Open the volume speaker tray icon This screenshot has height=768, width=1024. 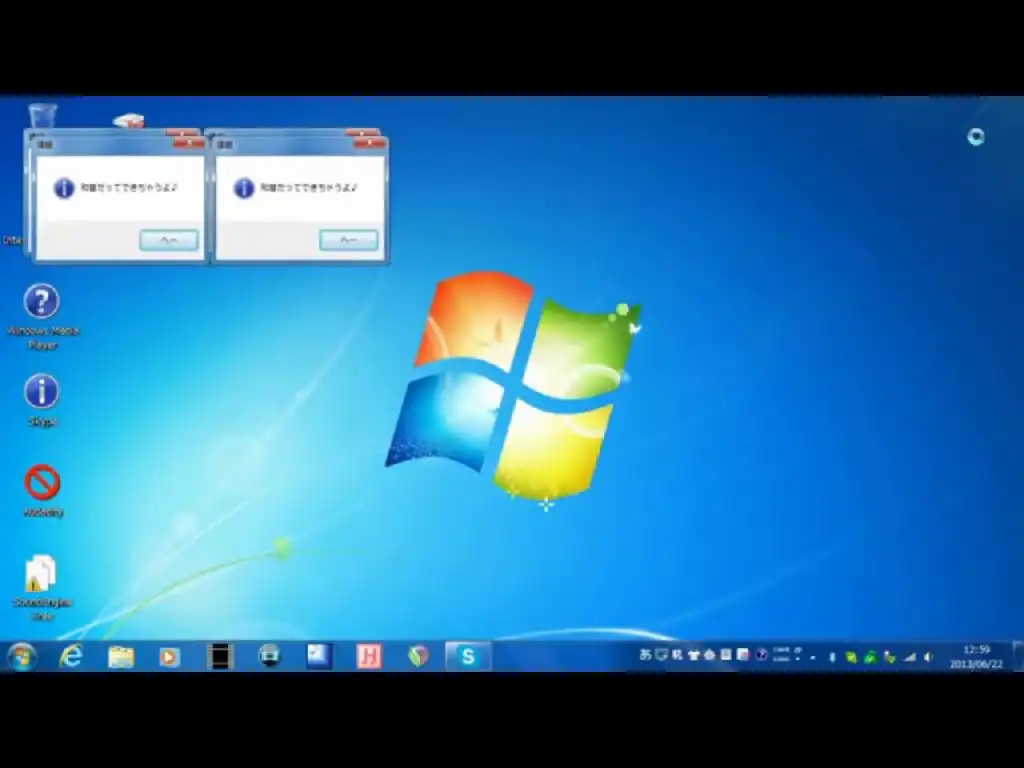pyautogui.click(x=928, y=658)
